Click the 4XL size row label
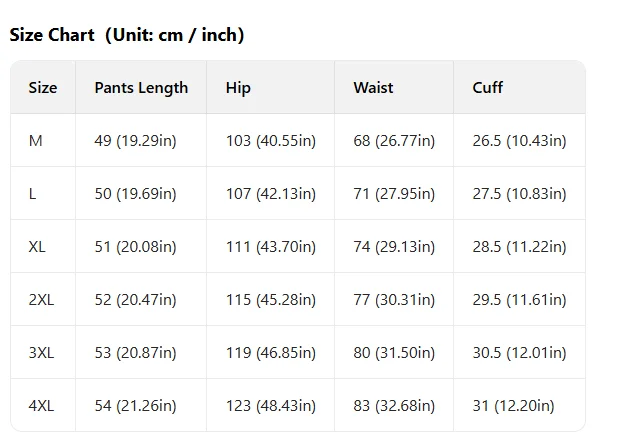The width and height of the screenshot is (625, 440). (x=41, y=406)
